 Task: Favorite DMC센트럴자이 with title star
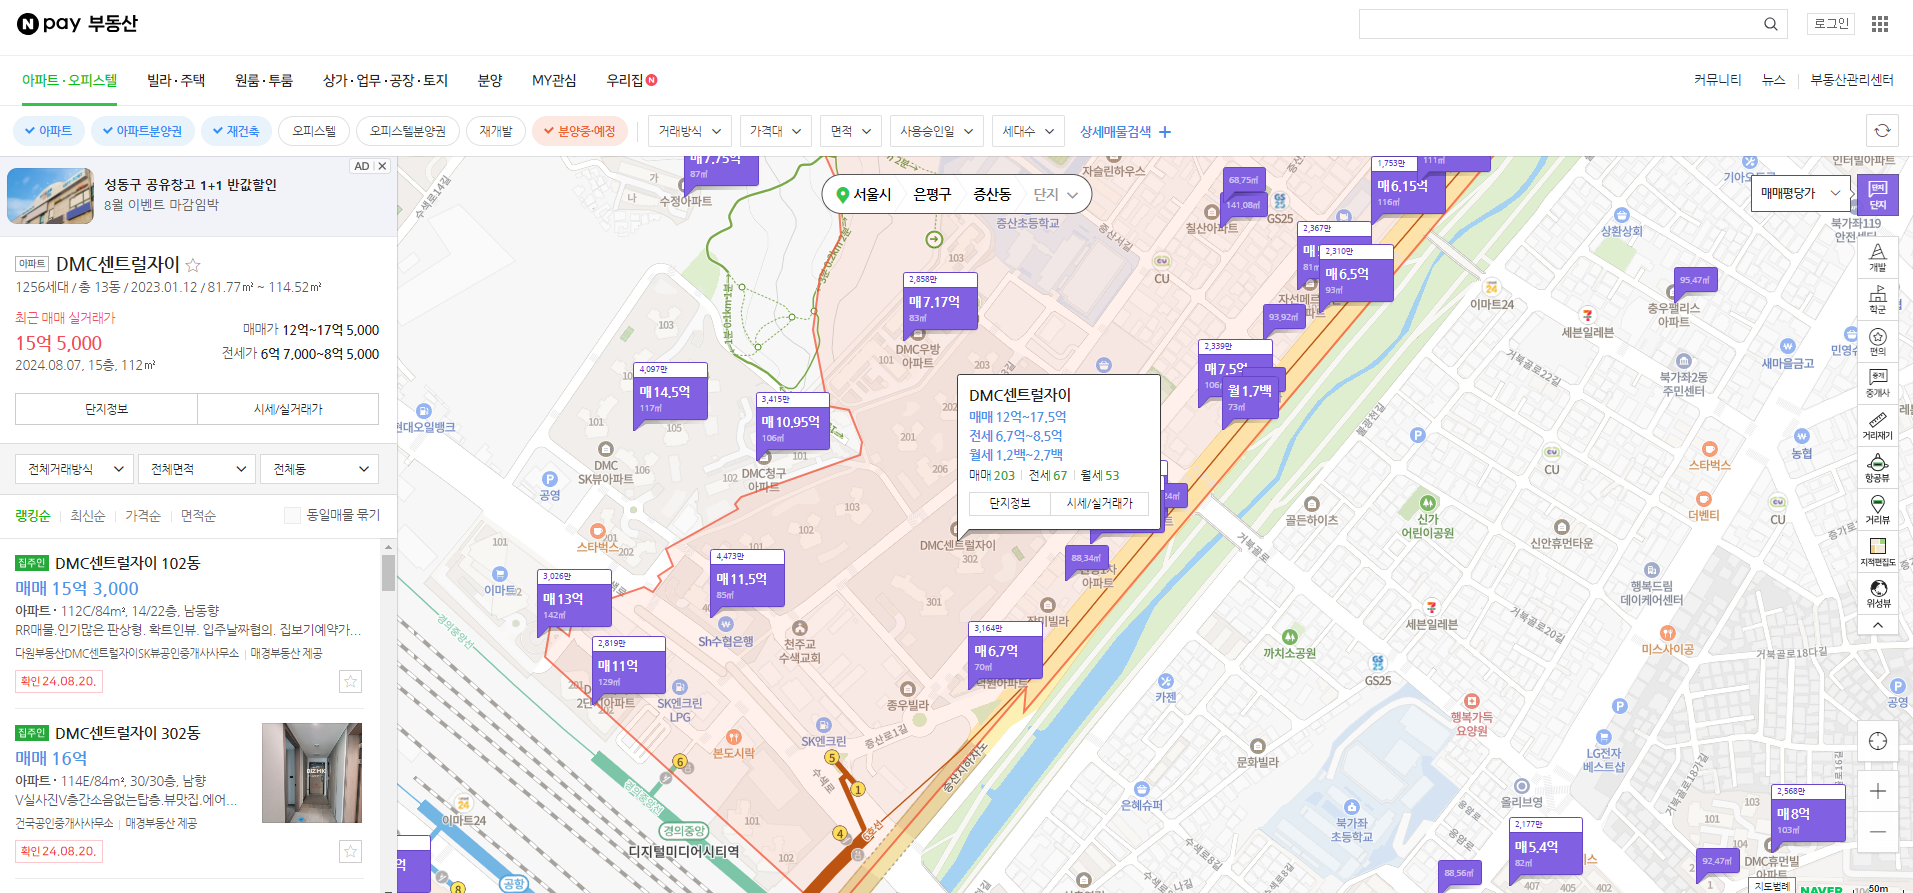(x=193, y=265)
